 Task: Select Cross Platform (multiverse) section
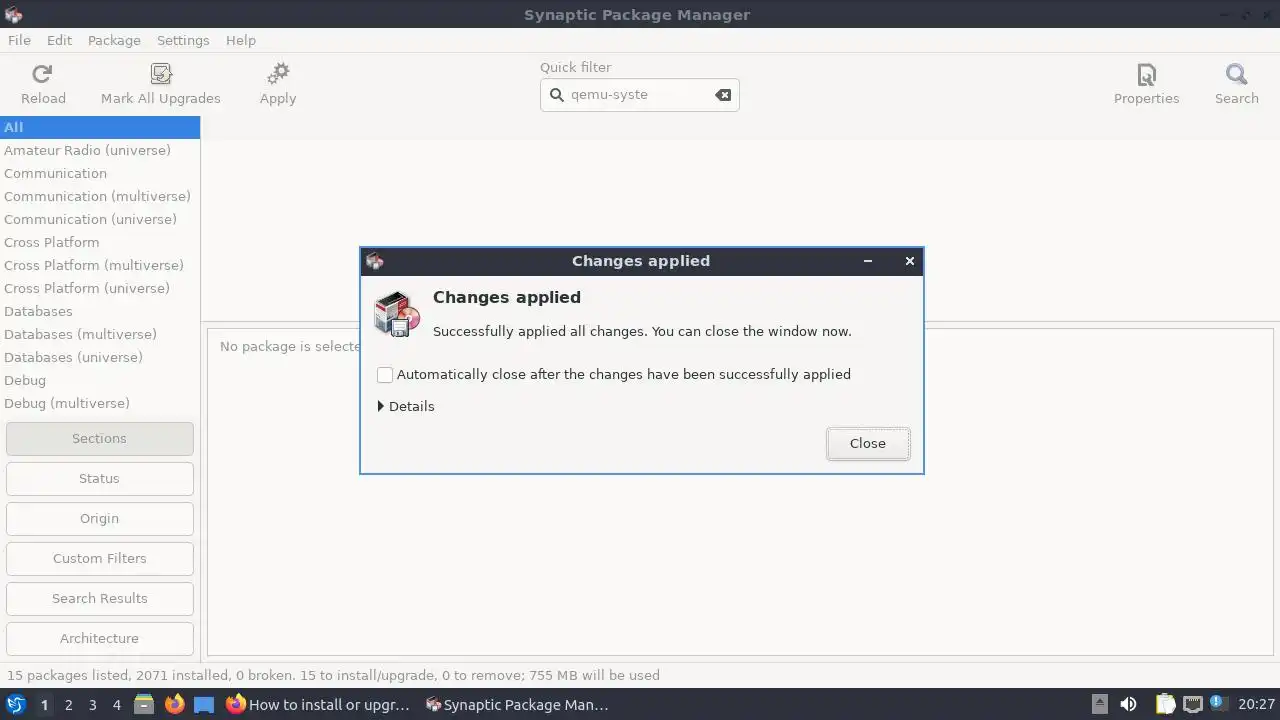[x=100, y=265]
